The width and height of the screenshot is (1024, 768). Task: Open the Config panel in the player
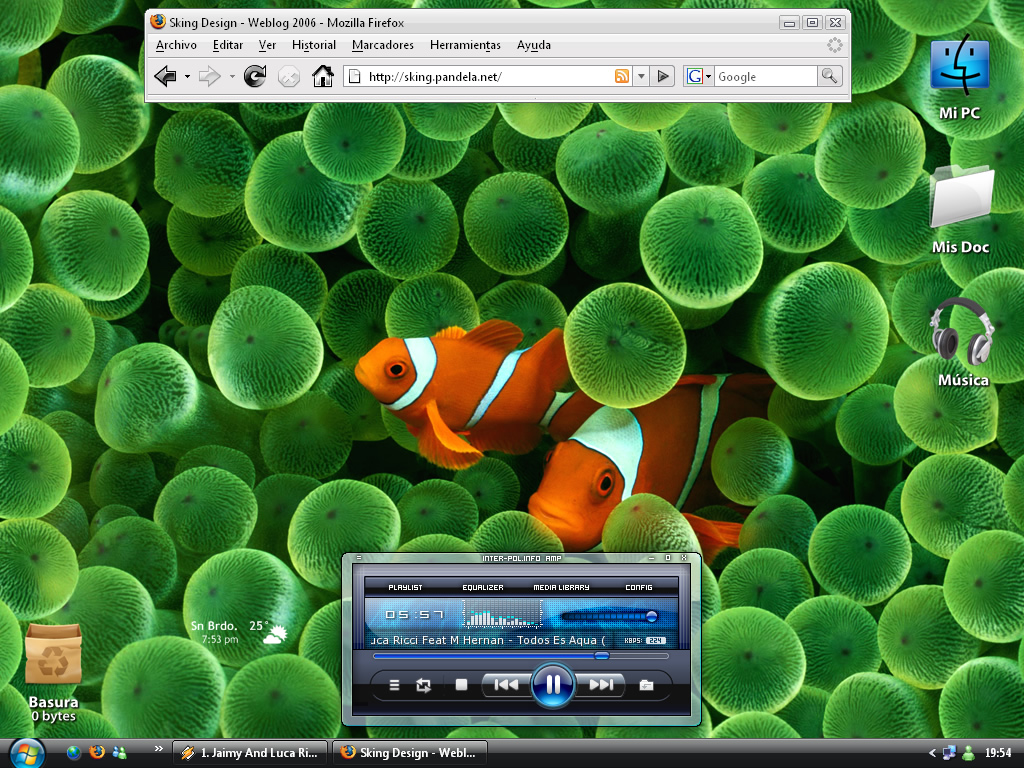639,587
